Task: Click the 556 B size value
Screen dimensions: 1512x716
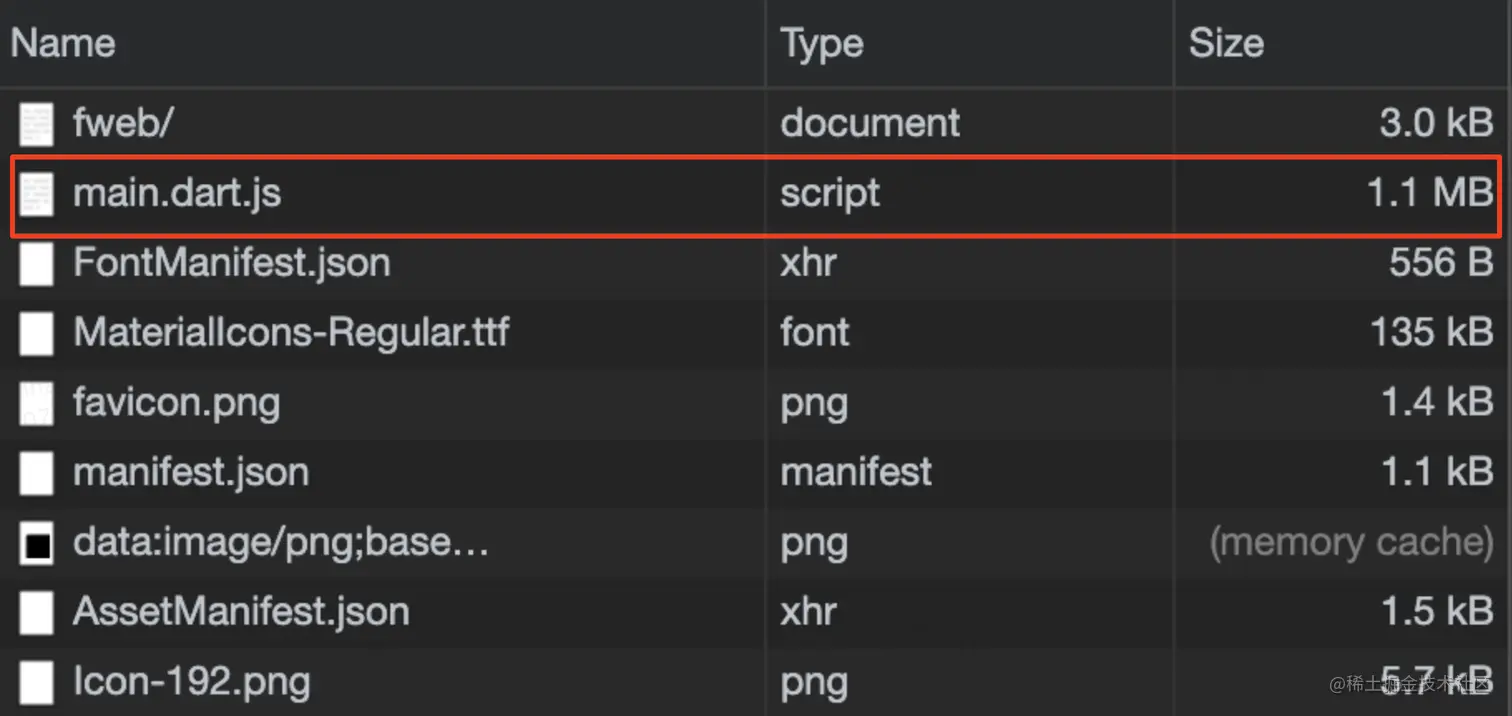Action: (x=1441, y=263)
